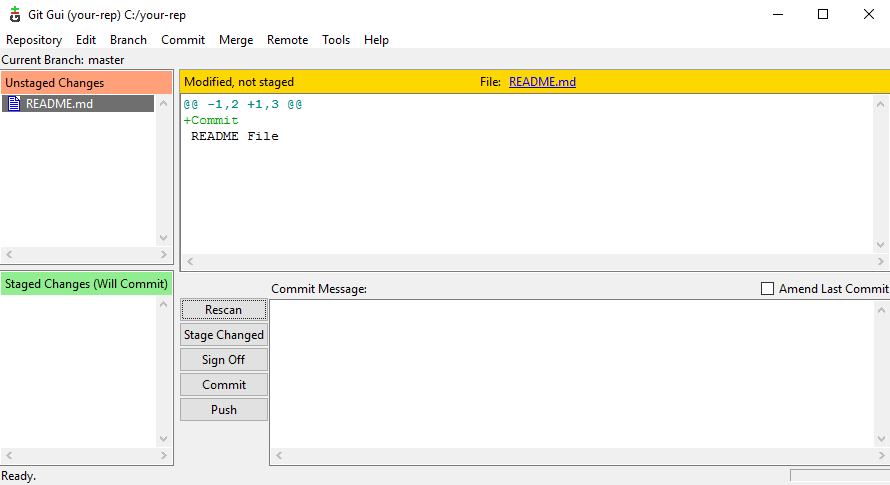890x485 pixels.
Task: Click the Push button
Action: coord(224,410)
